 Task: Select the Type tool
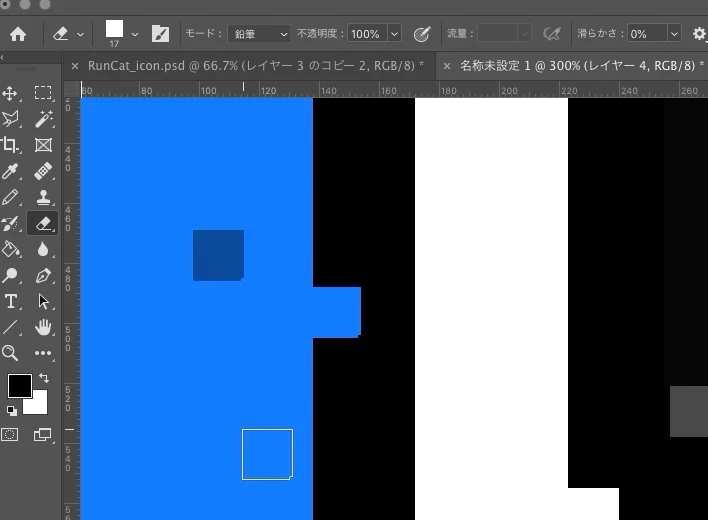pos(11,301)
